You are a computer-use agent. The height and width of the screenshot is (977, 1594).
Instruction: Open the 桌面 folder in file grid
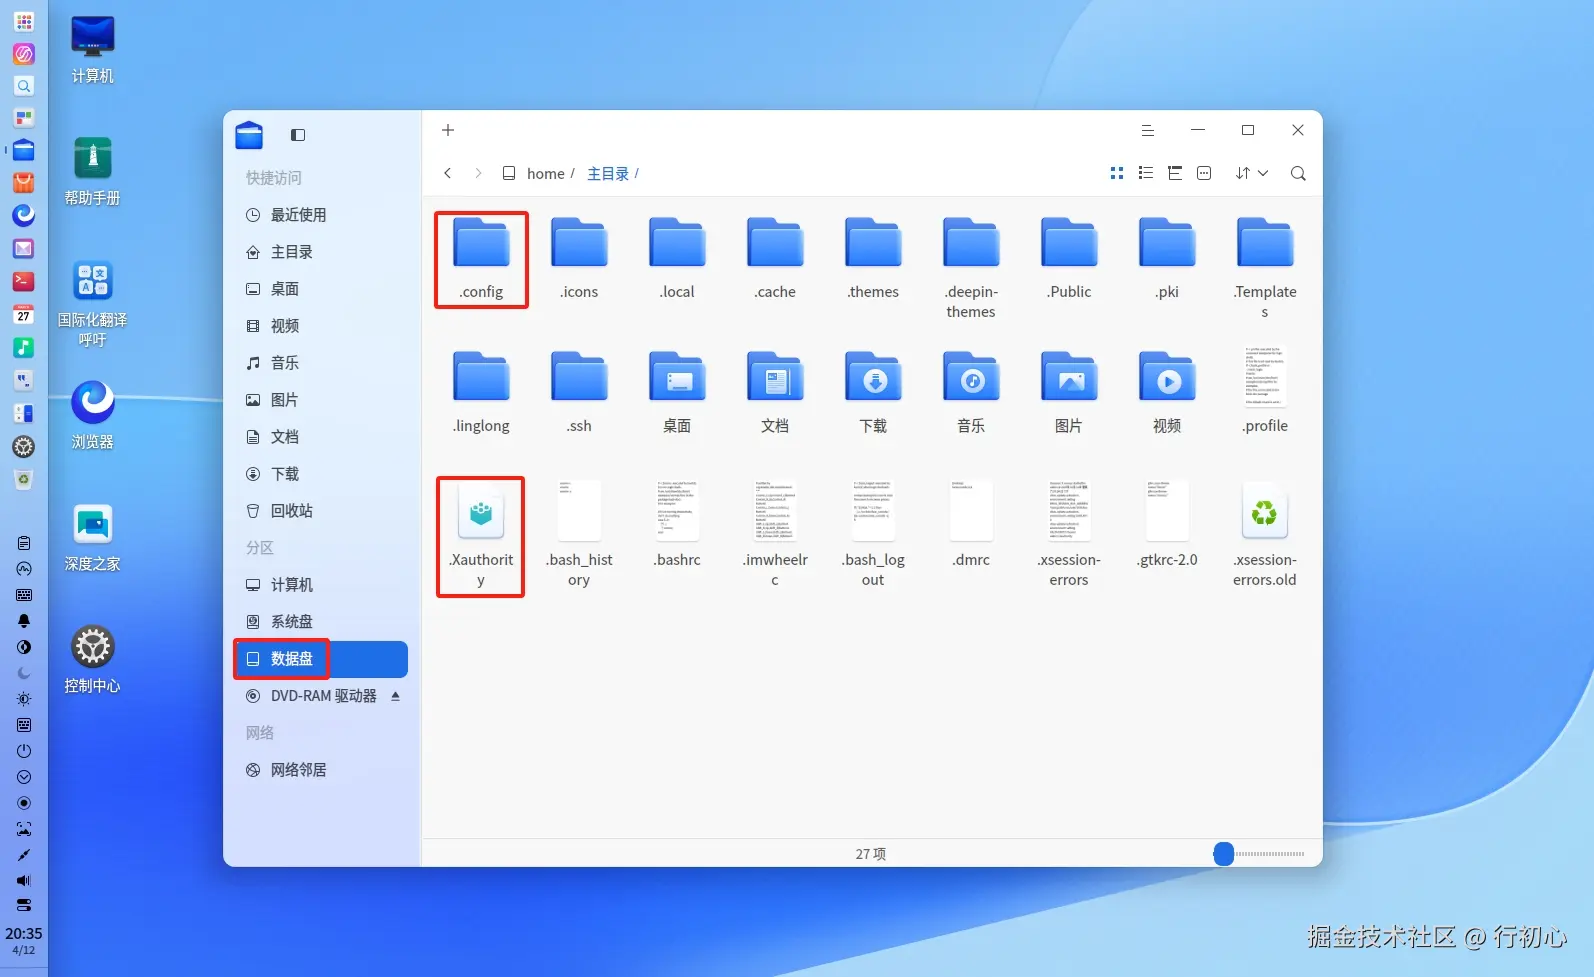pos(677,392)
